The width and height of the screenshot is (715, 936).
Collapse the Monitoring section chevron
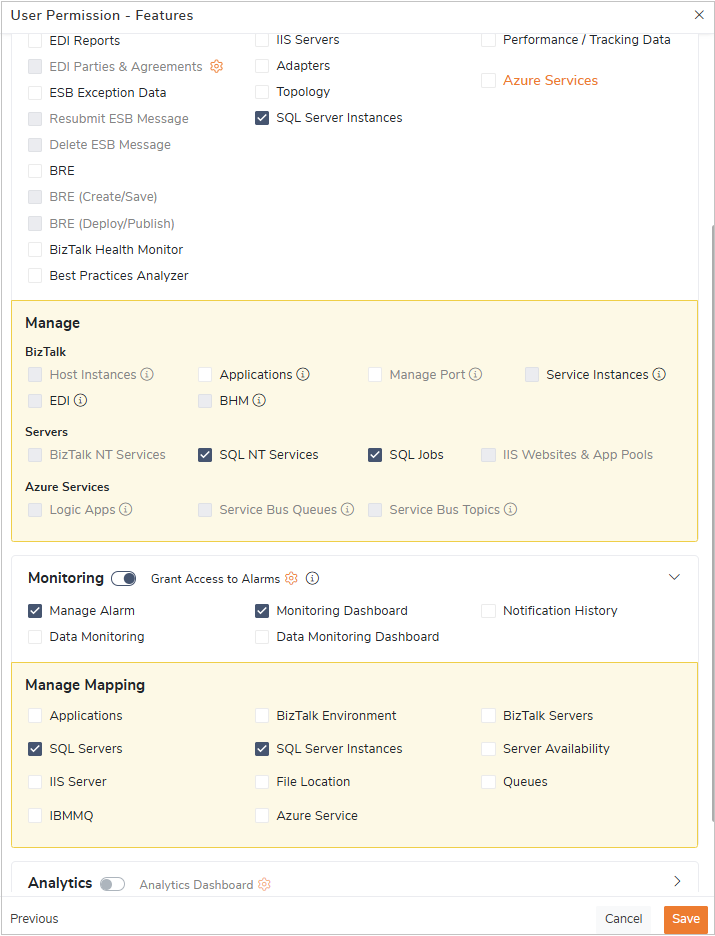point(674,577)
